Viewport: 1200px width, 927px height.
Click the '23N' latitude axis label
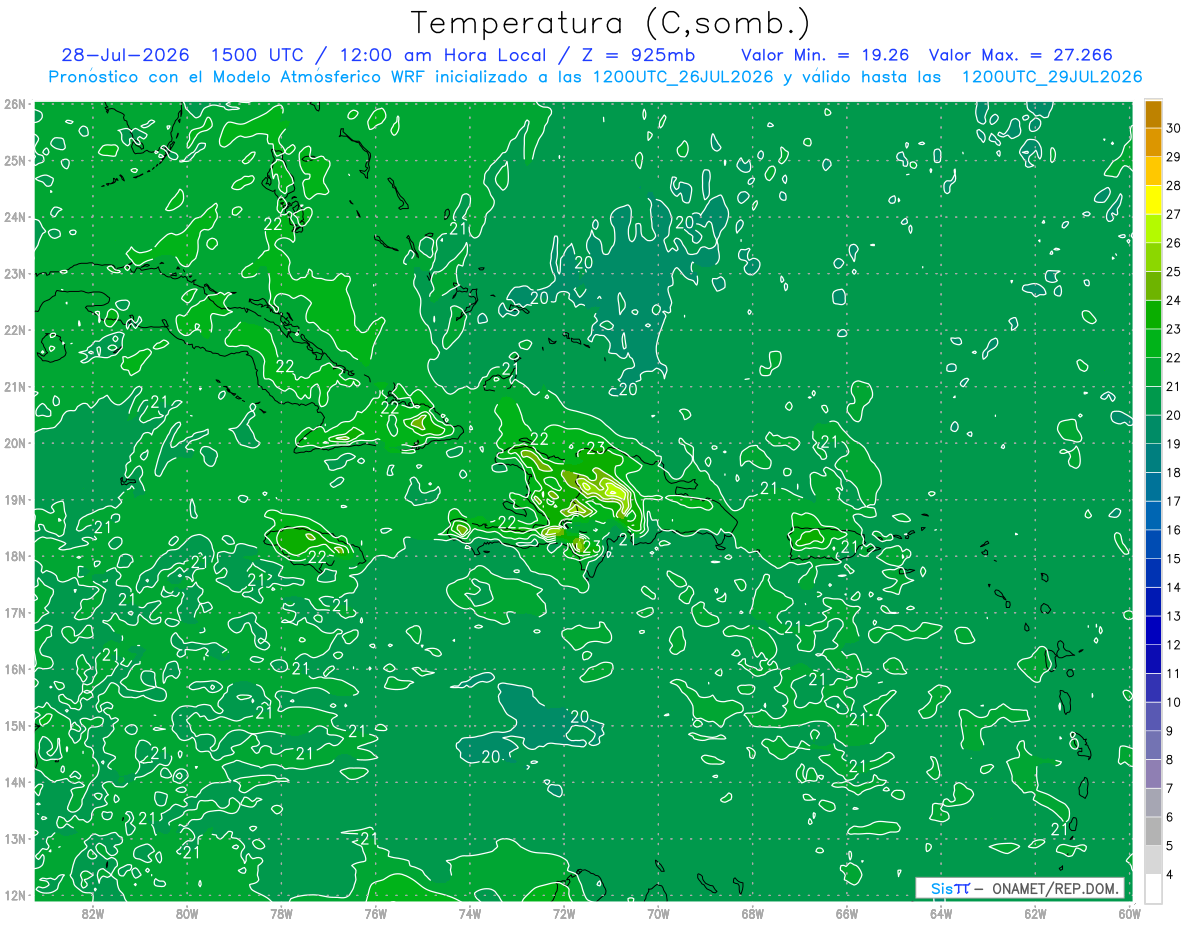click(x=14, y=274)
